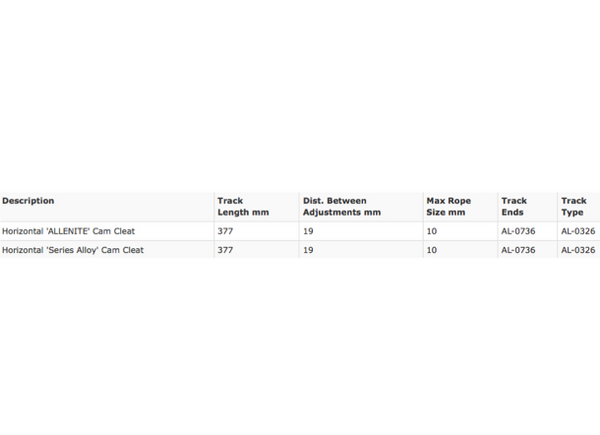Image resolution: width=600 pixels, height=435 pixels.
Task: Select Horizontal 'ALLENITE' Cam Cleat row
Action: click(x=300, y=231)
